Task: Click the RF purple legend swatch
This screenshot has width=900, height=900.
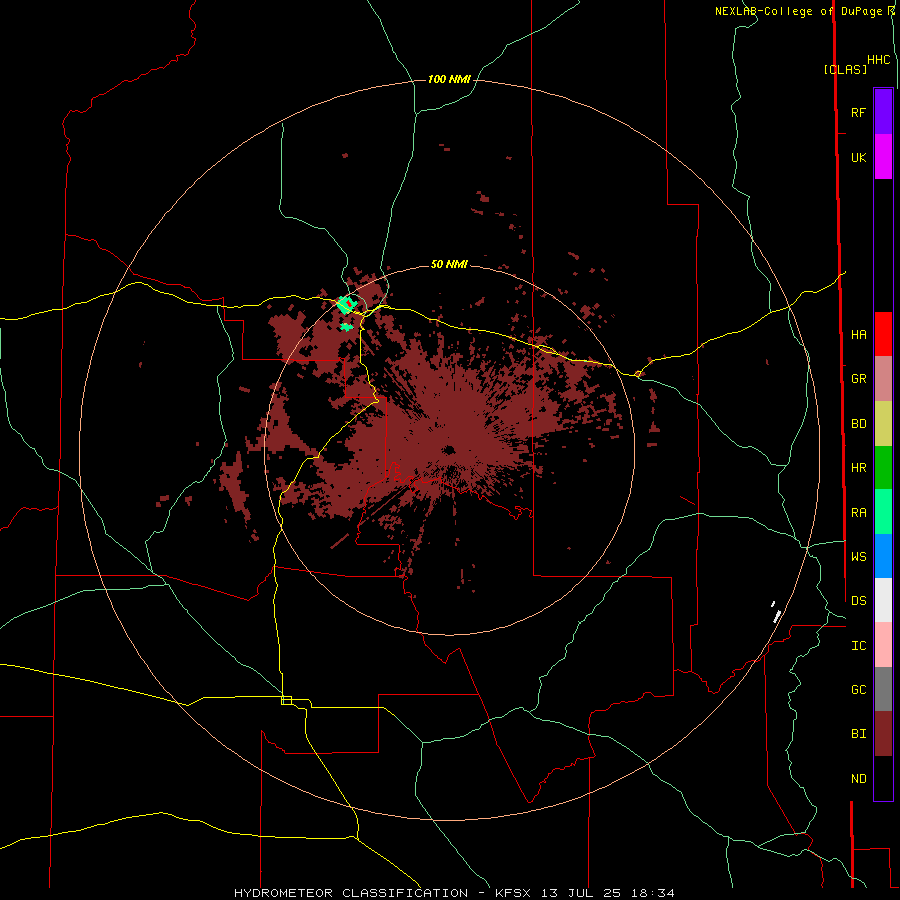Action: (883, 112)
